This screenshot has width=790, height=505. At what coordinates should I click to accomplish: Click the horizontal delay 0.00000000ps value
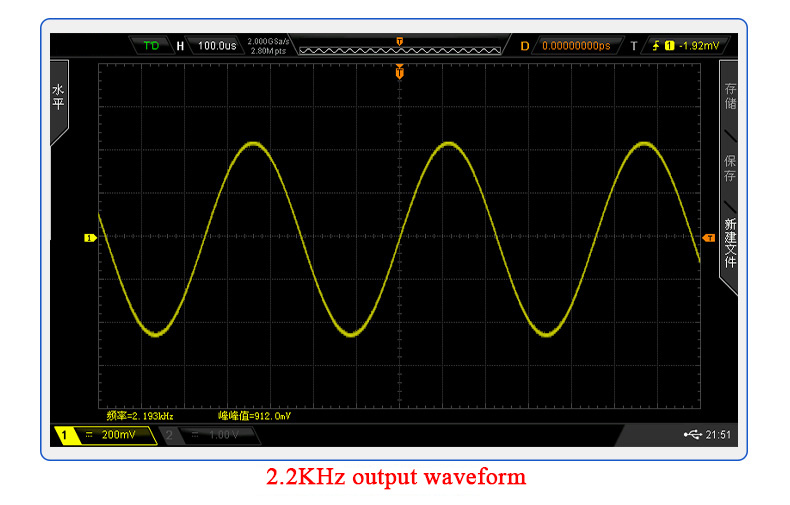(576, 46)
